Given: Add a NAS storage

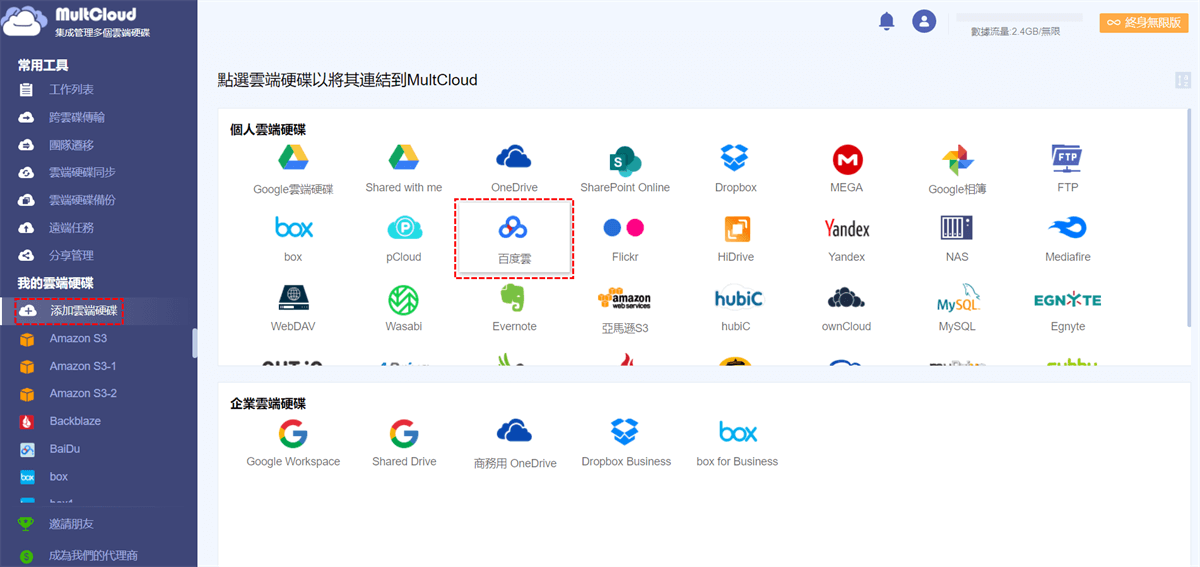Looking at the screenshot, I should coord(957,228).
